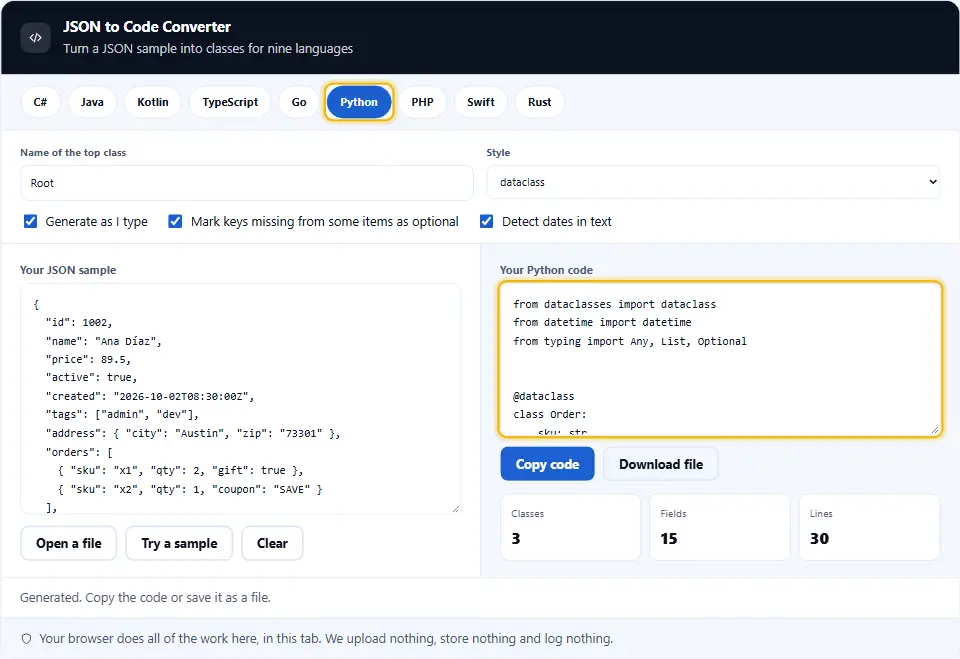Choose the Rust language tab
This screenshot has width=960, height=659.
[x=539, y=102]
